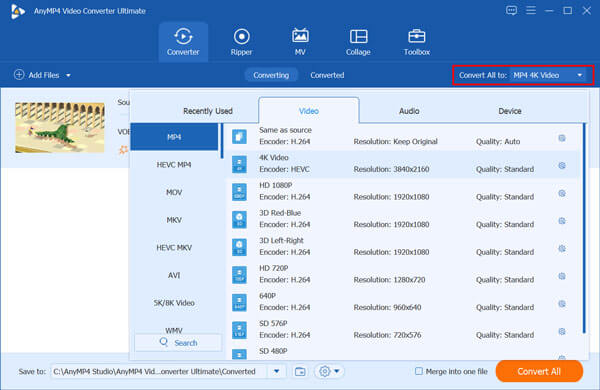Click the Convert All button
The image size is (600, 390).
coord(539,371)
